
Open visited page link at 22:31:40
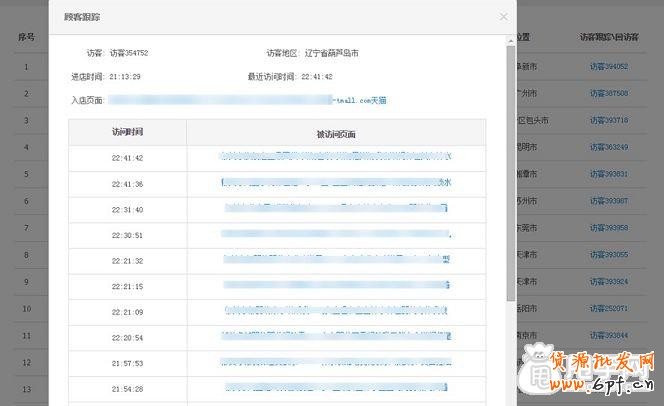tap(336, 209)
